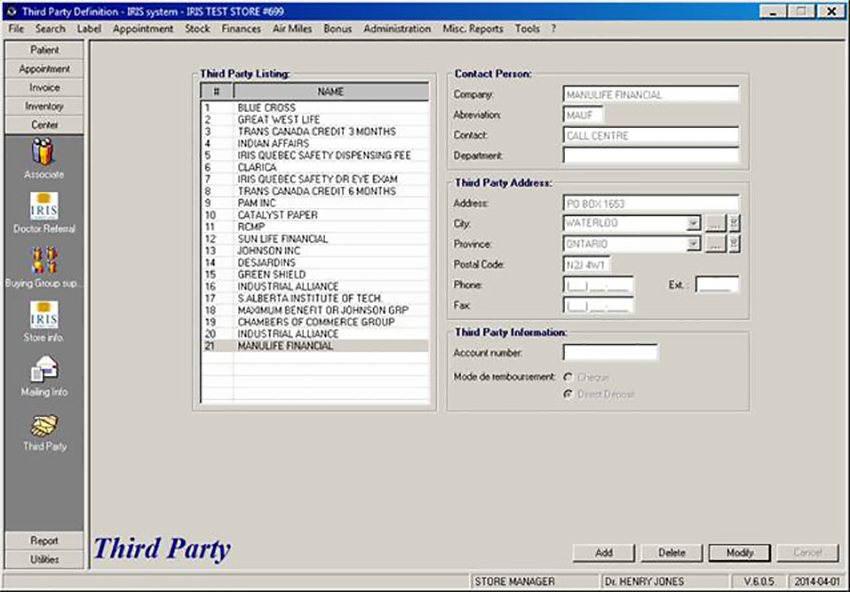This screenshot has height=592, width=850.
Task: Select the Cheque reimbursement radio button
Action: click(568, 377)
